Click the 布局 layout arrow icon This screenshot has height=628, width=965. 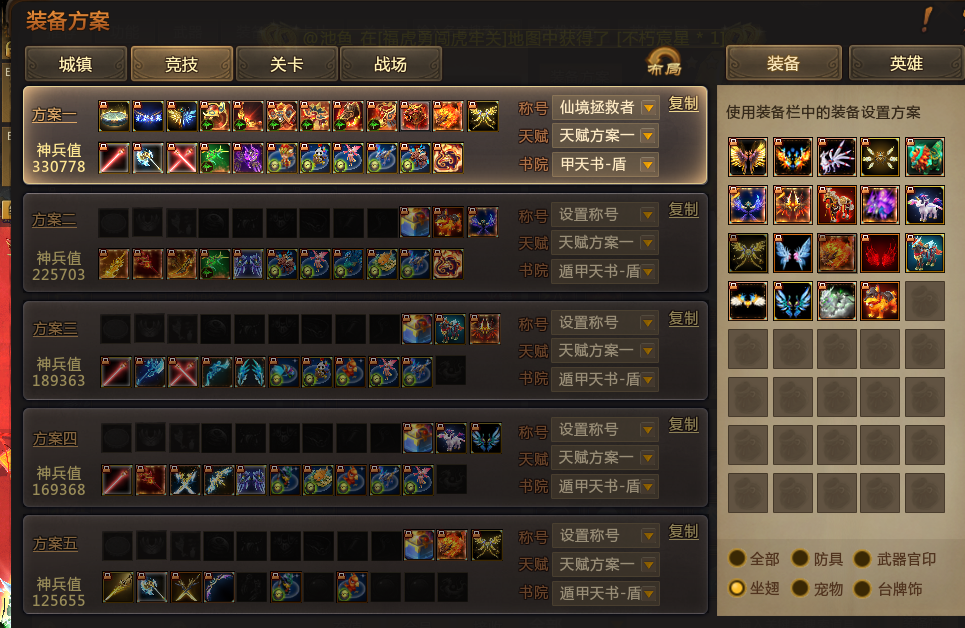665,62
